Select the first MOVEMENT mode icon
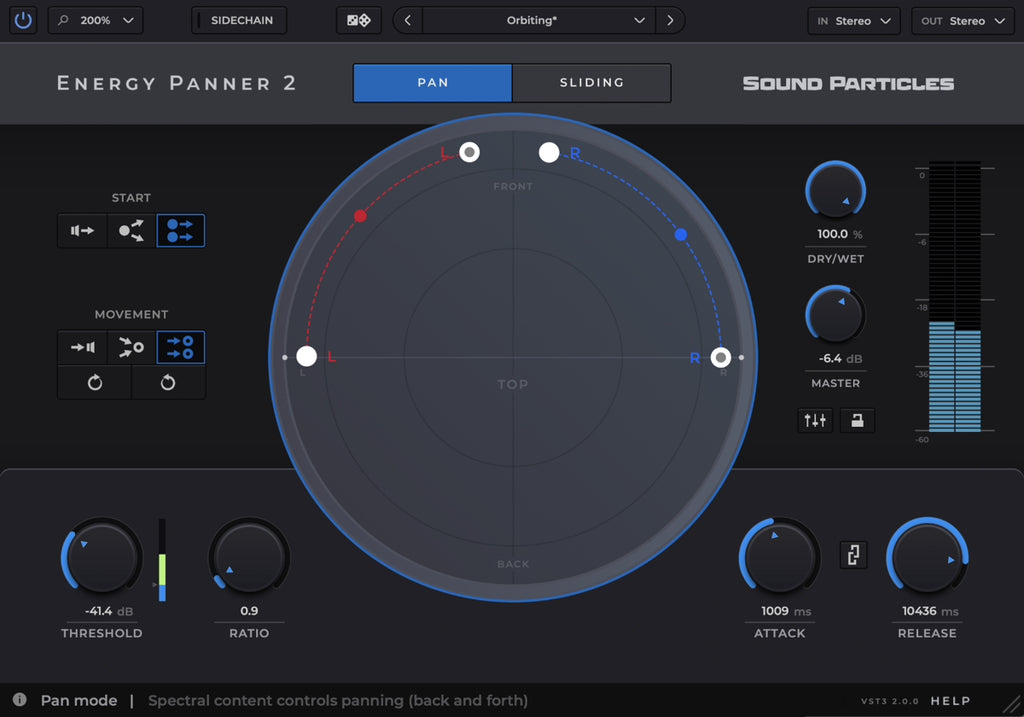 pyautogui.click(x=82, y=347)
